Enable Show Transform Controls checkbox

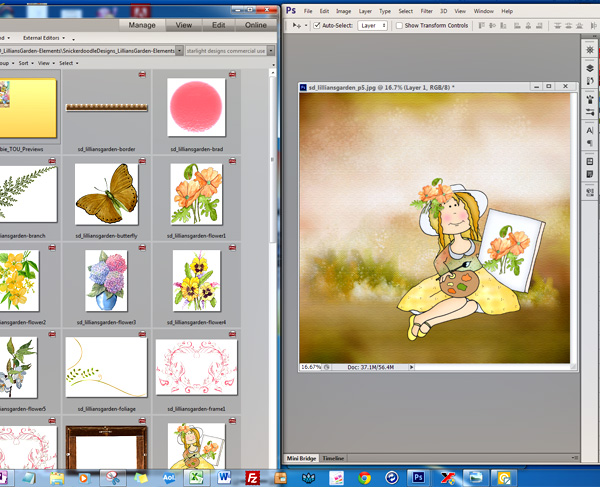[x=399, y=26]
